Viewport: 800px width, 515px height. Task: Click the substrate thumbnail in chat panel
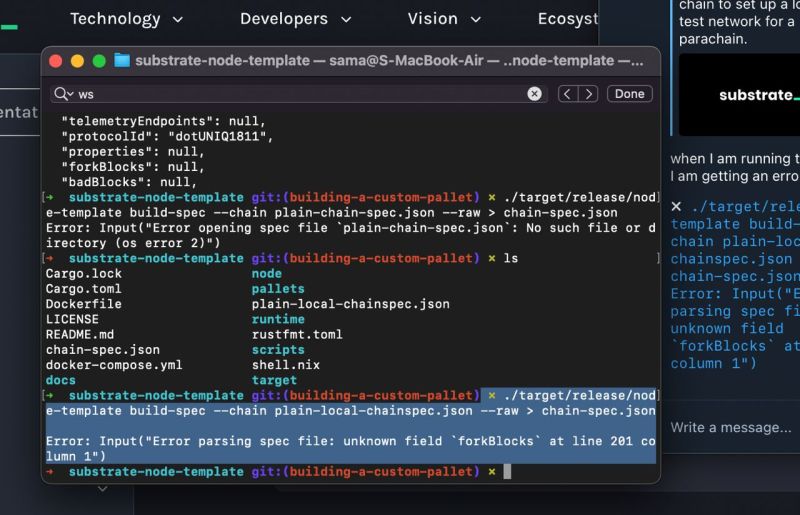click(x=739, y=95)
